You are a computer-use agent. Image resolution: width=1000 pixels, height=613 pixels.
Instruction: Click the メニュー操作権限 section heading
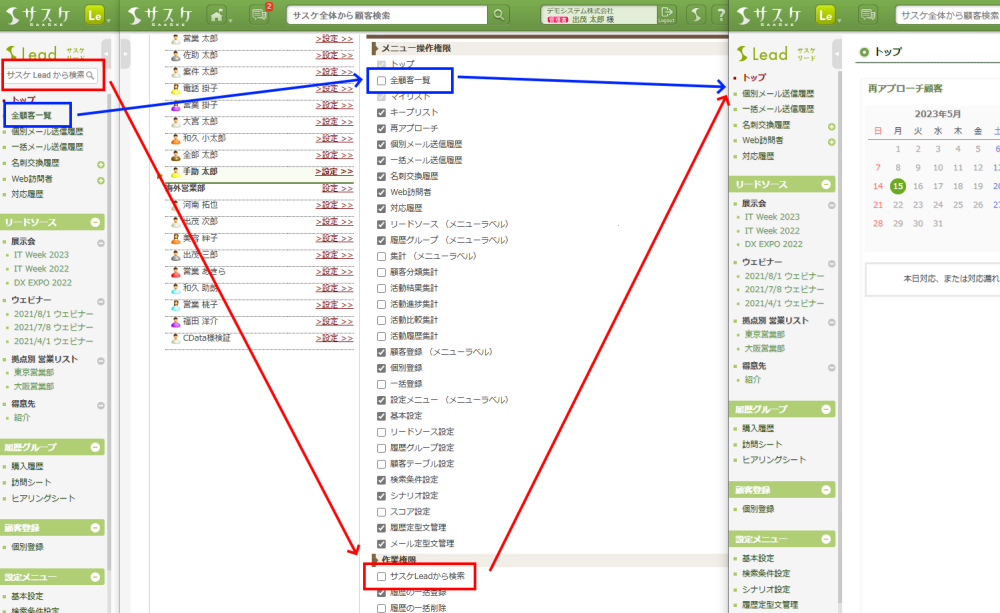(x=416, y=48)
